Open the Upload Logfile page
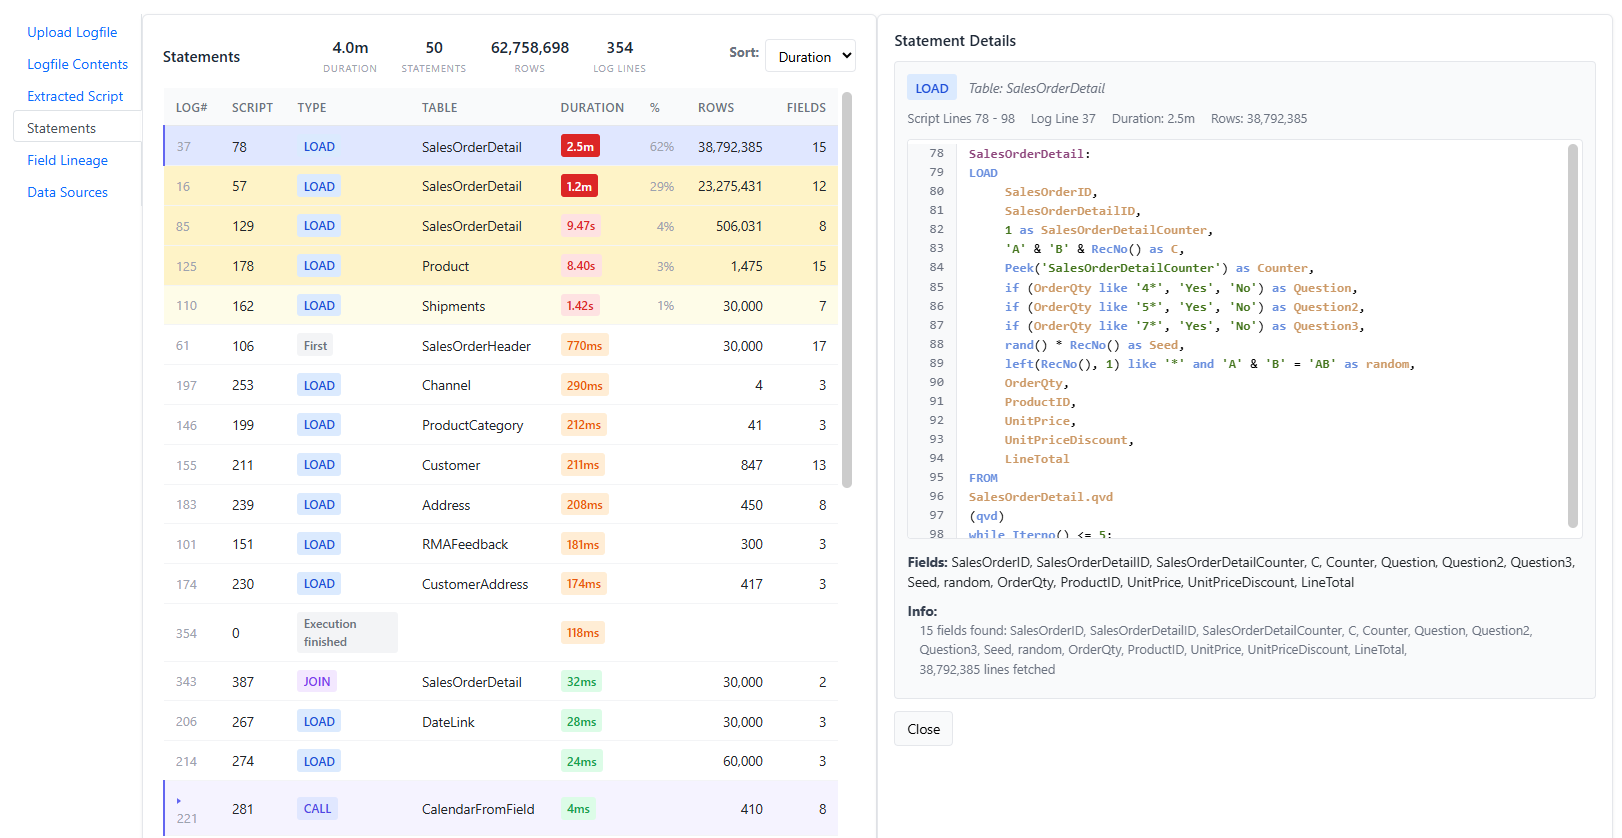1622x838 pixels. click(72, 32)
